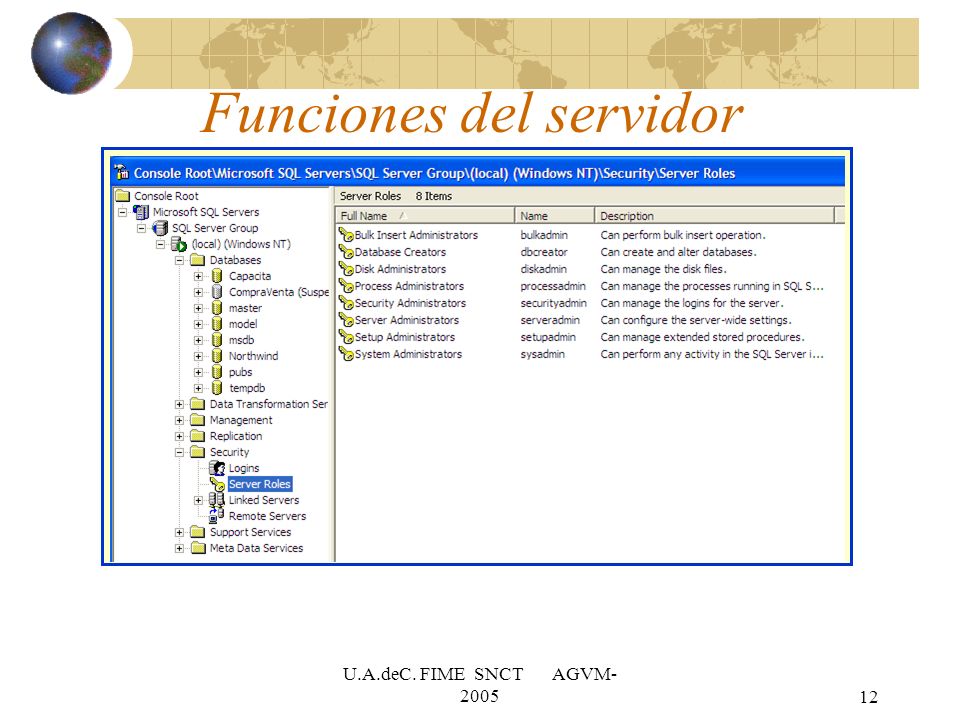Select the Support Services label

250,532
